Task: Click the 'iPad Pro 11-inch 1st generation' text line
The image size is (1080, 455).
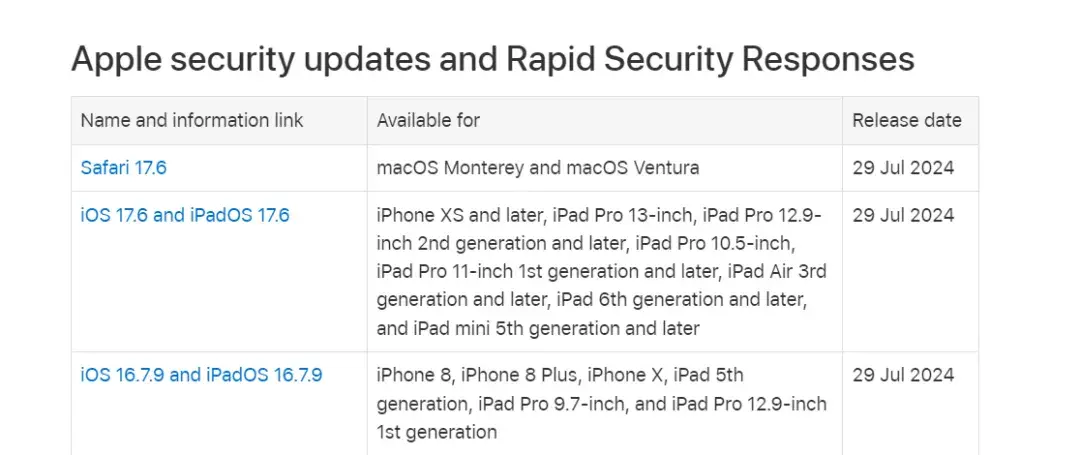Action: pyautogui.click(x=508, y=272)
